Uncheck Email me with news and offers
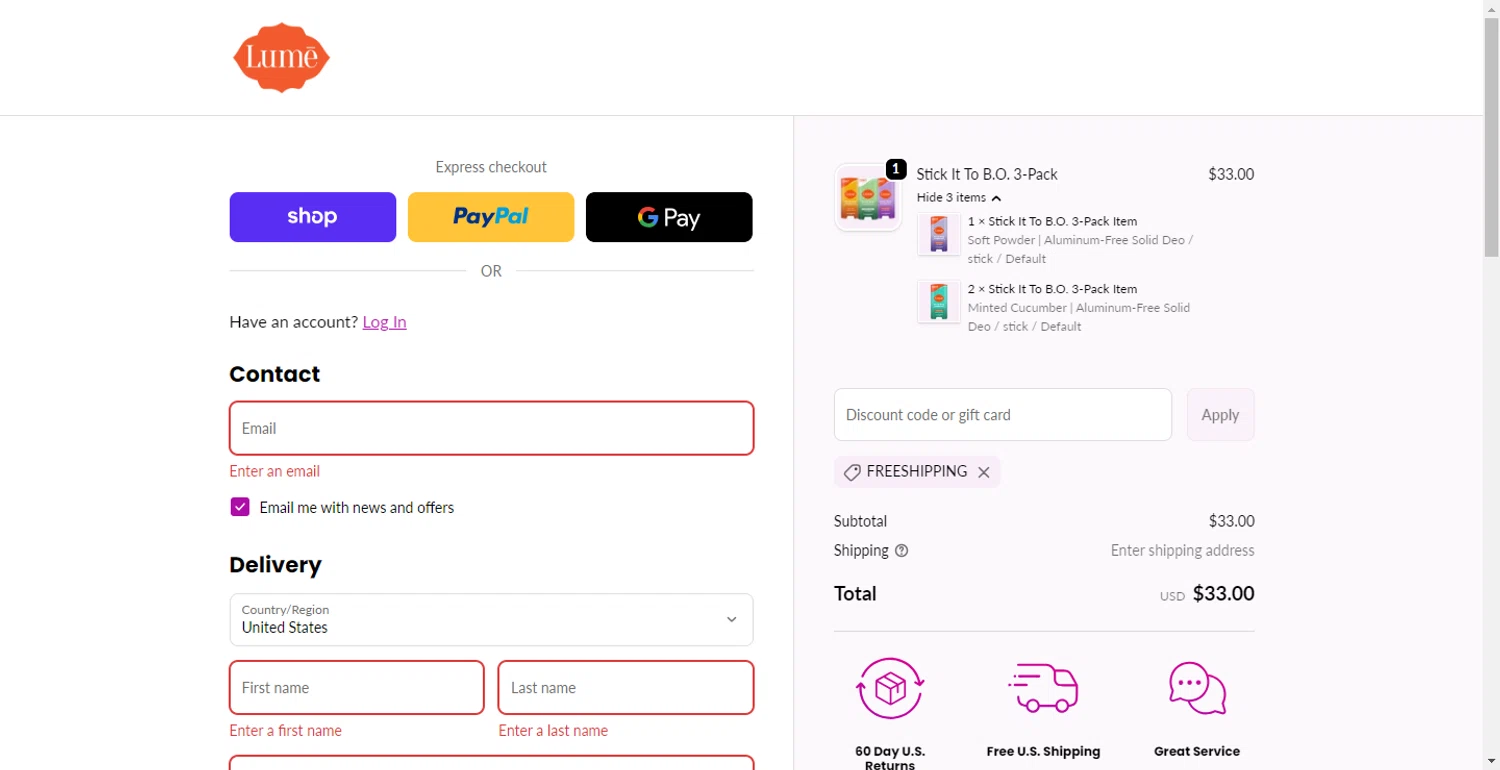Screen dimensions: 1500x770 point(240,507)
